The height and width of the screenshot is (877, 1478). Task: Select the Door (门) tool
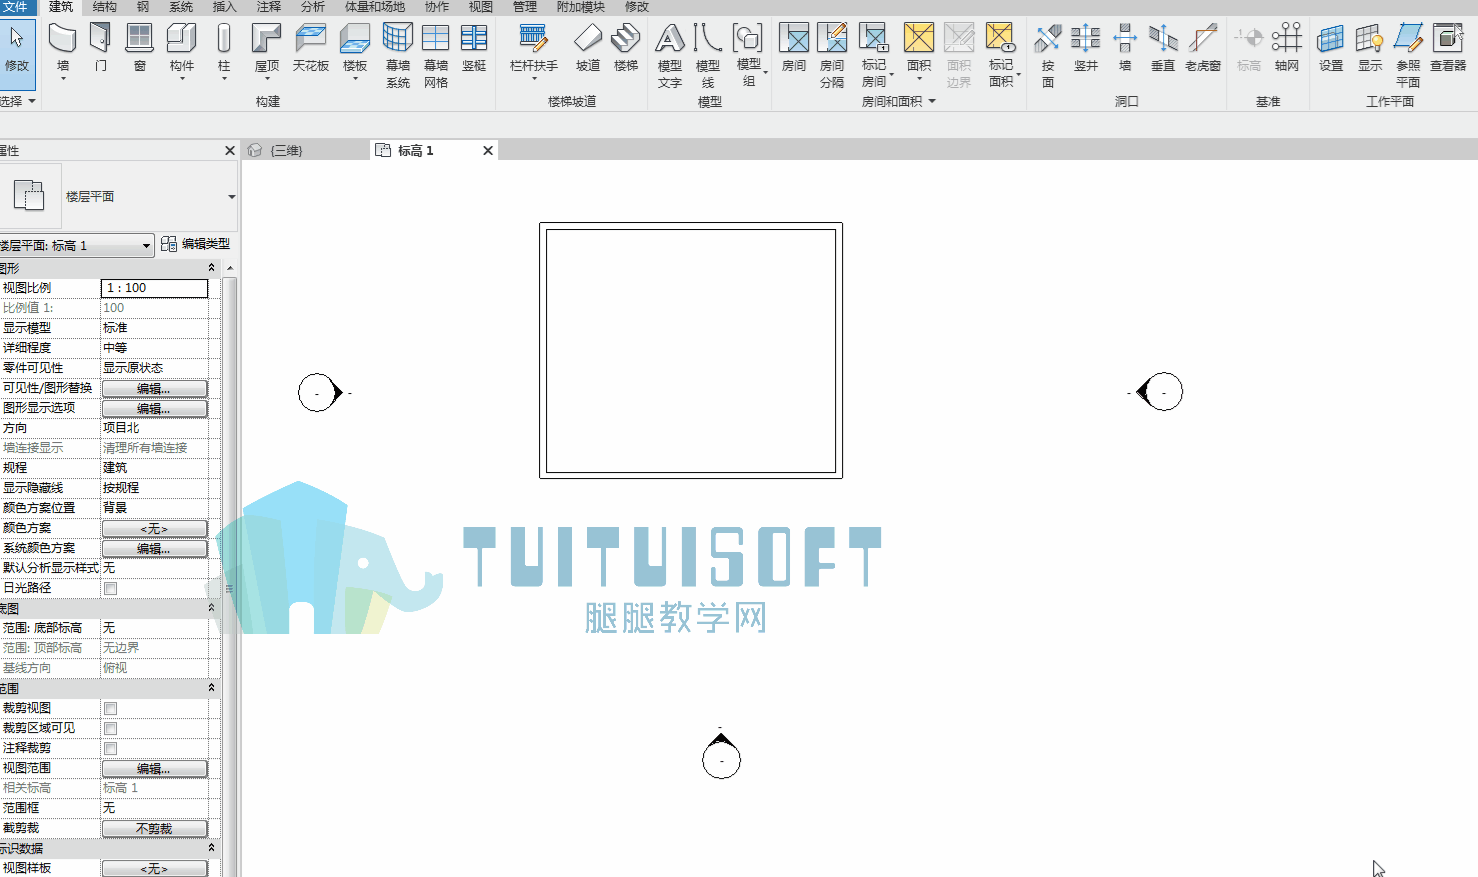[x=100, y=49]
